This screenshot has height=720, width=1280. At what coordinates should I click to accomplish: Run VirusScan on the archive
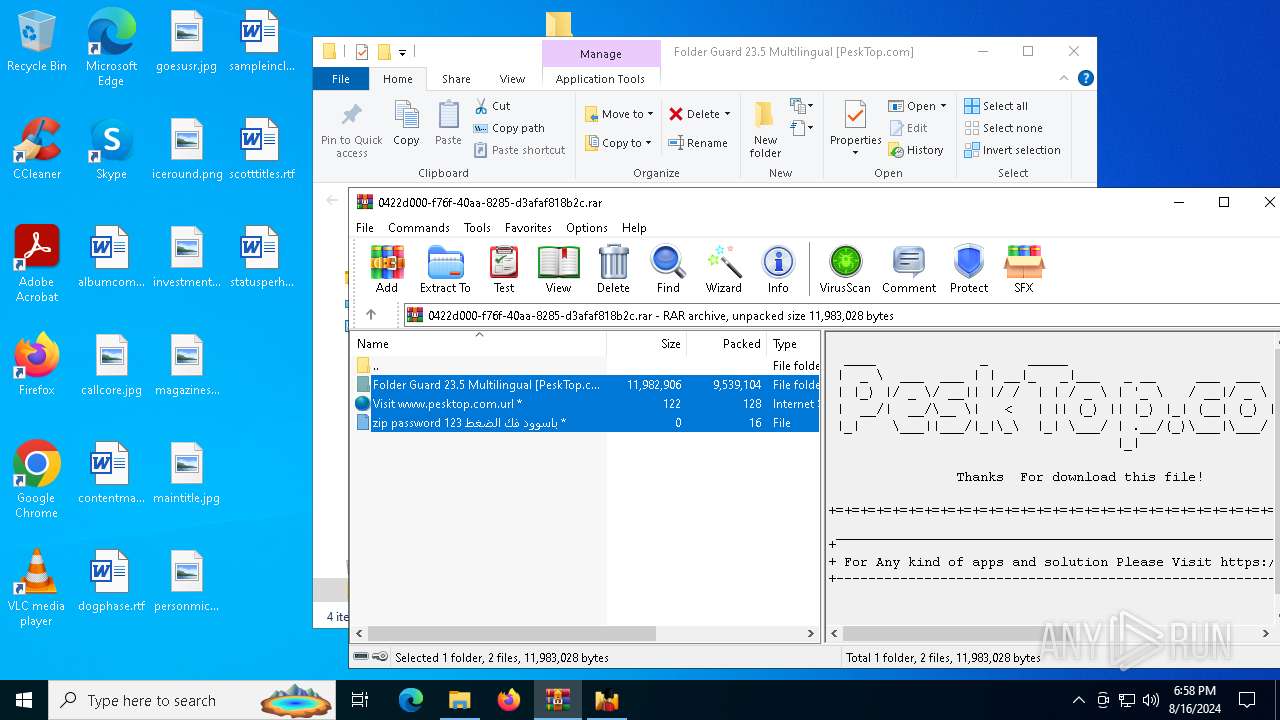tap(845, 269)
